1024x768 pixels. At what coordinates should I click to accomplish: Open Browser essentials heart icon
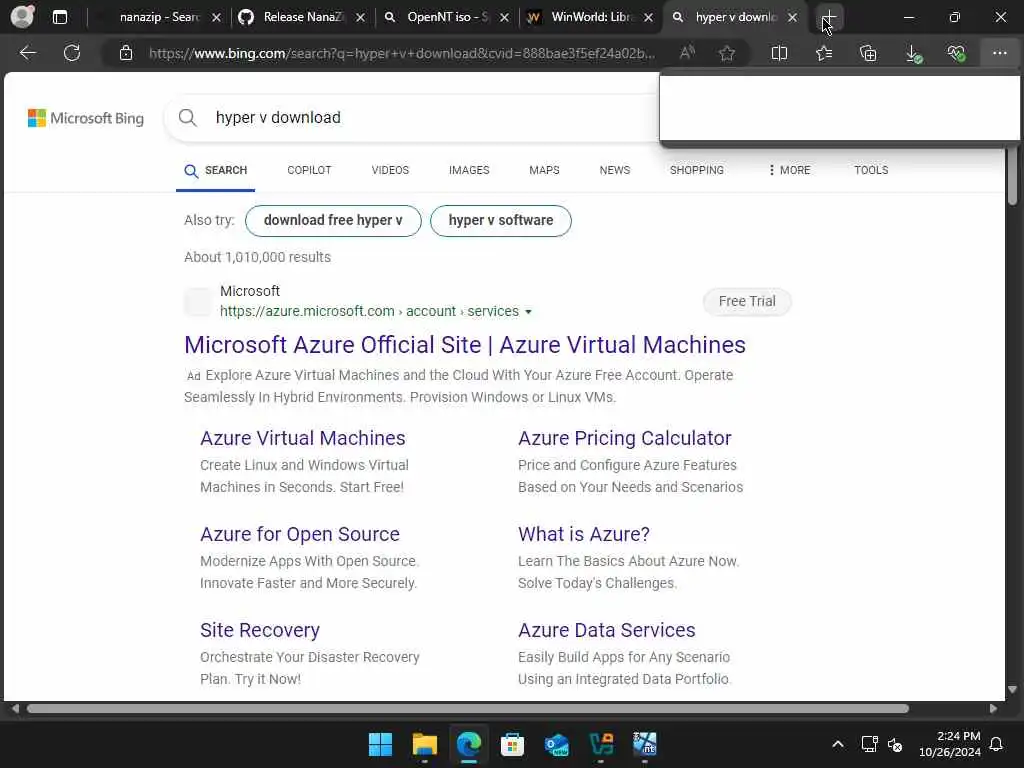956,53
